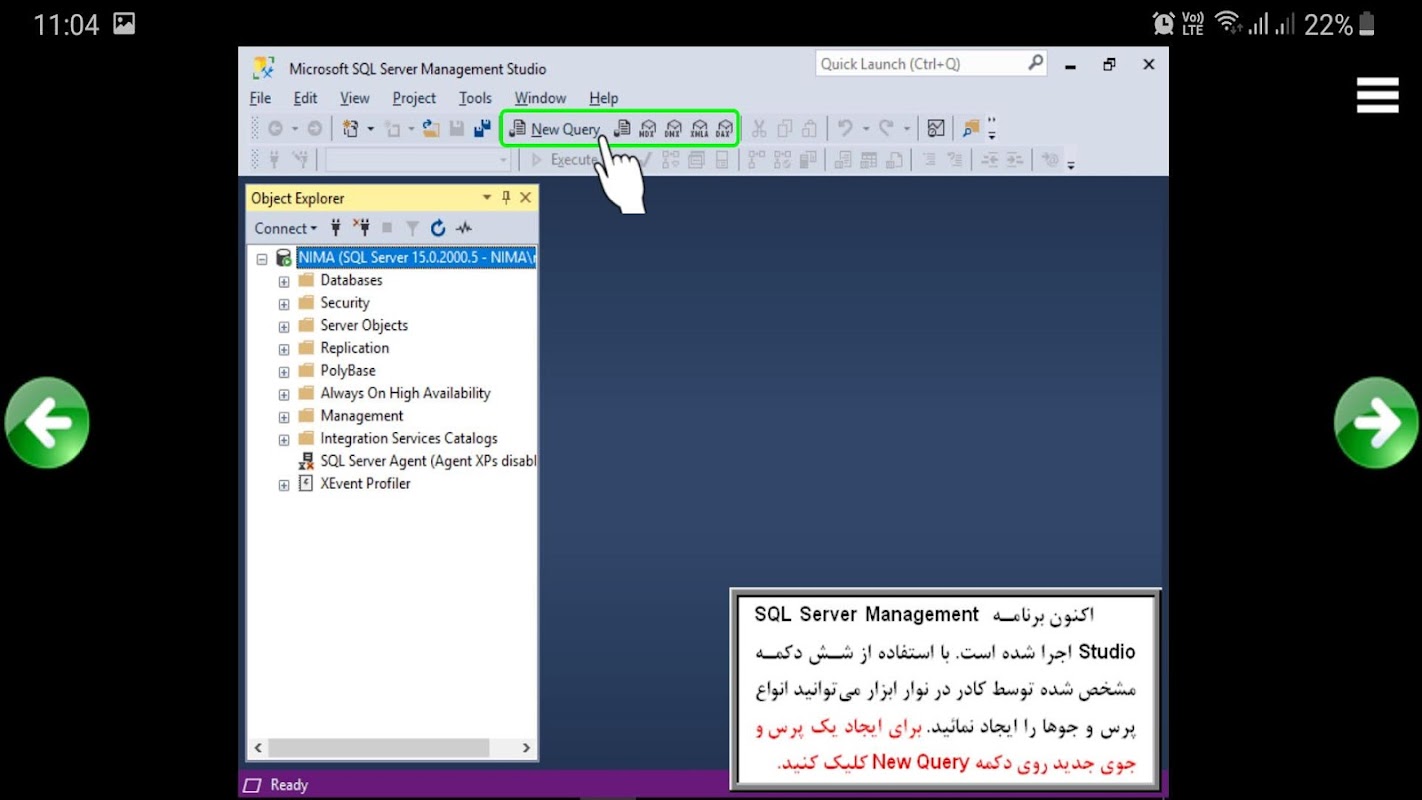Click the Navigate Forward toolbar icon
This screenshot has width=1422, height=800.
point(315,129)
